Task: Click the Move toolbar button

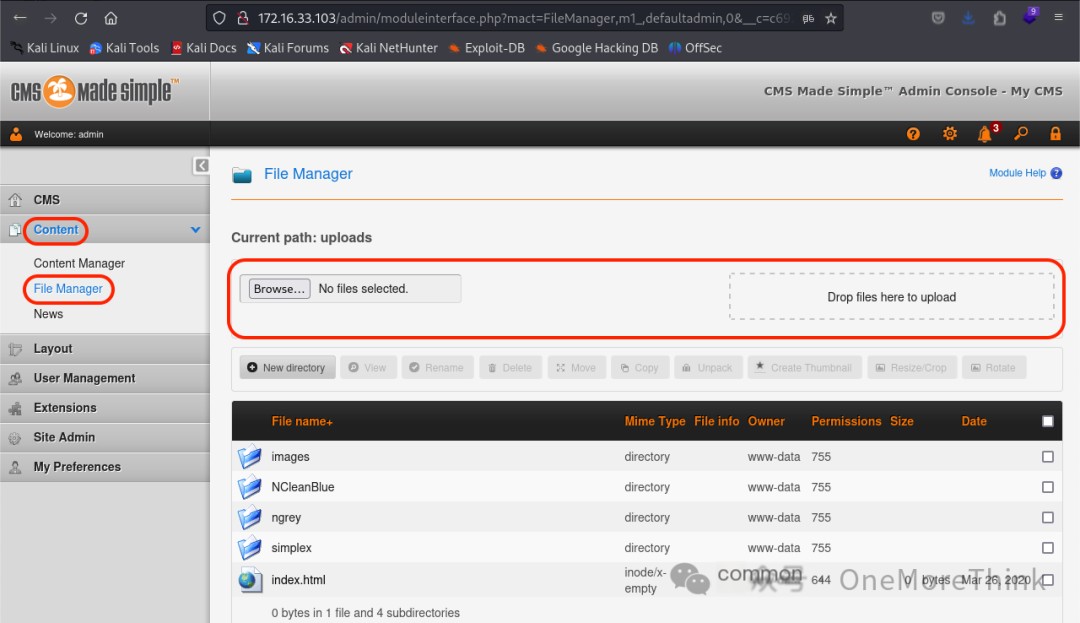Action: (x=577, y=368)
